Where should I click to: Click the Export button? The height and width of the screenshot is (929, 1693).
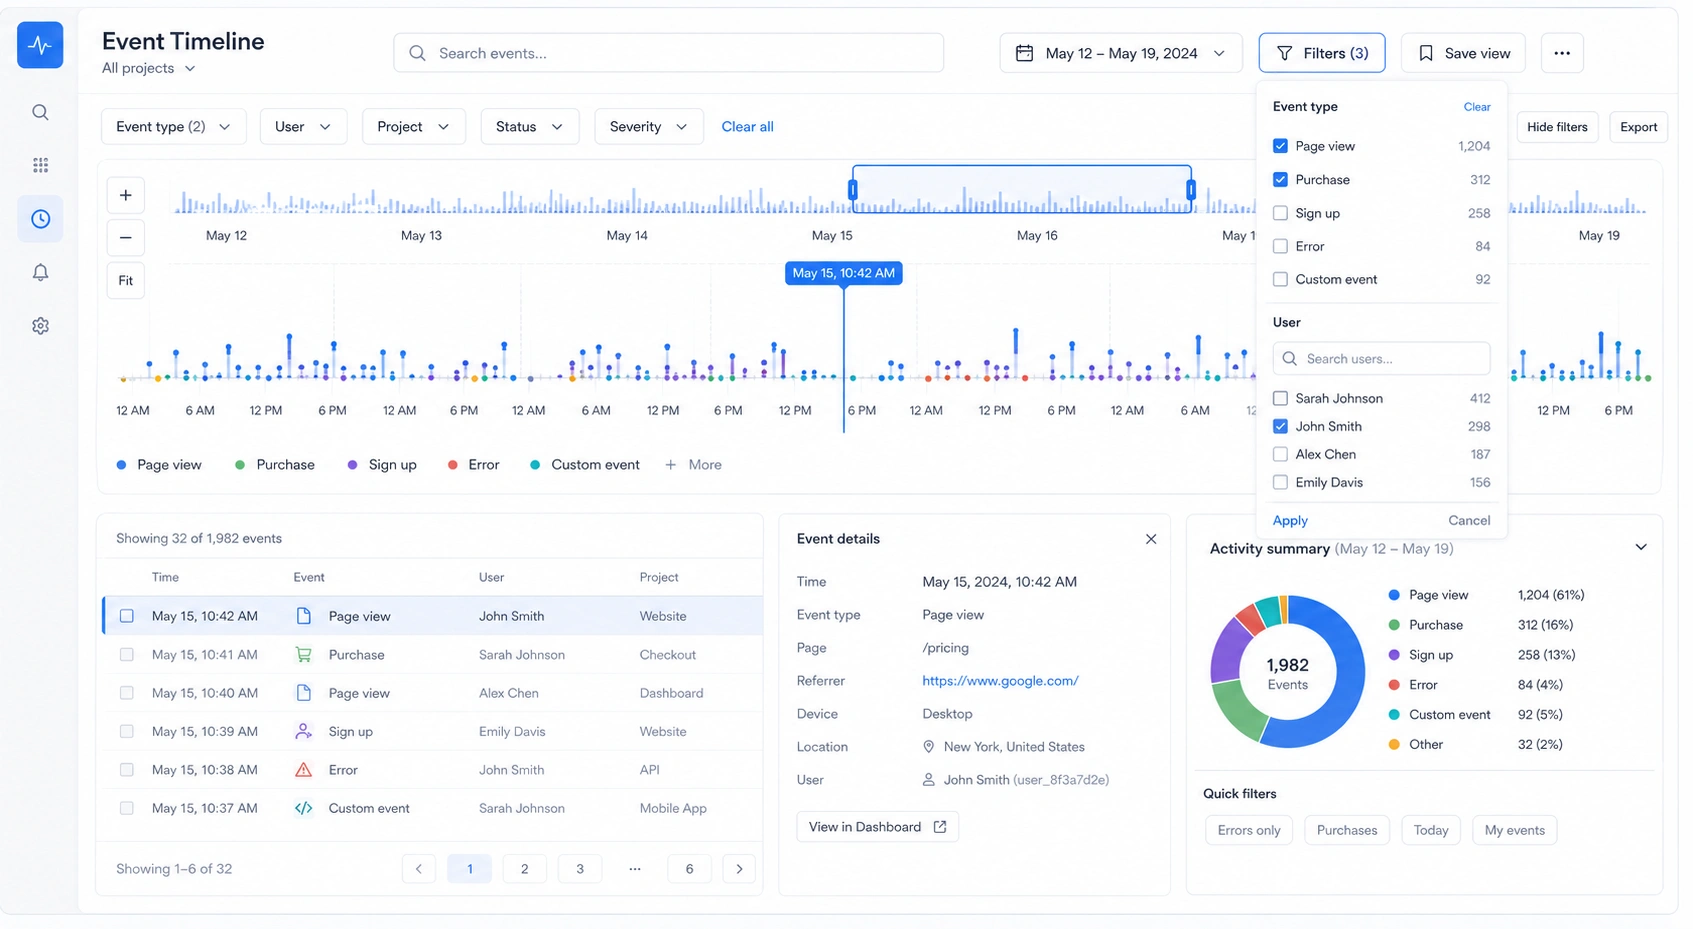pos(1638,127)
